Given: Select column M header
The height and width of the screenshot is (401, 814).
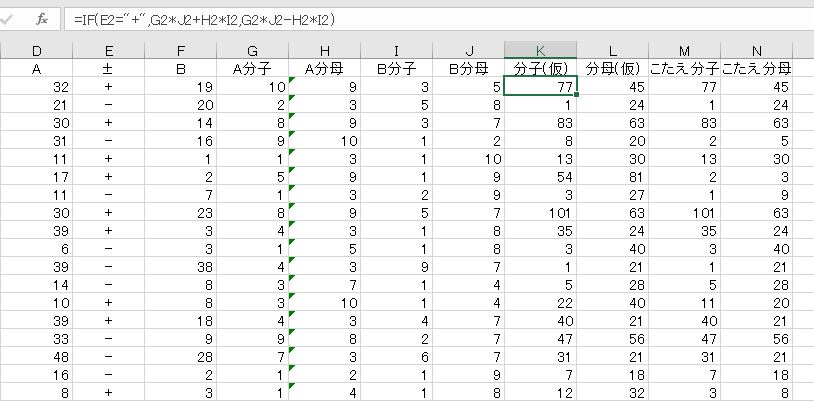Looking at the screenshot, I should pyautogui.click(x=684, y=50).
